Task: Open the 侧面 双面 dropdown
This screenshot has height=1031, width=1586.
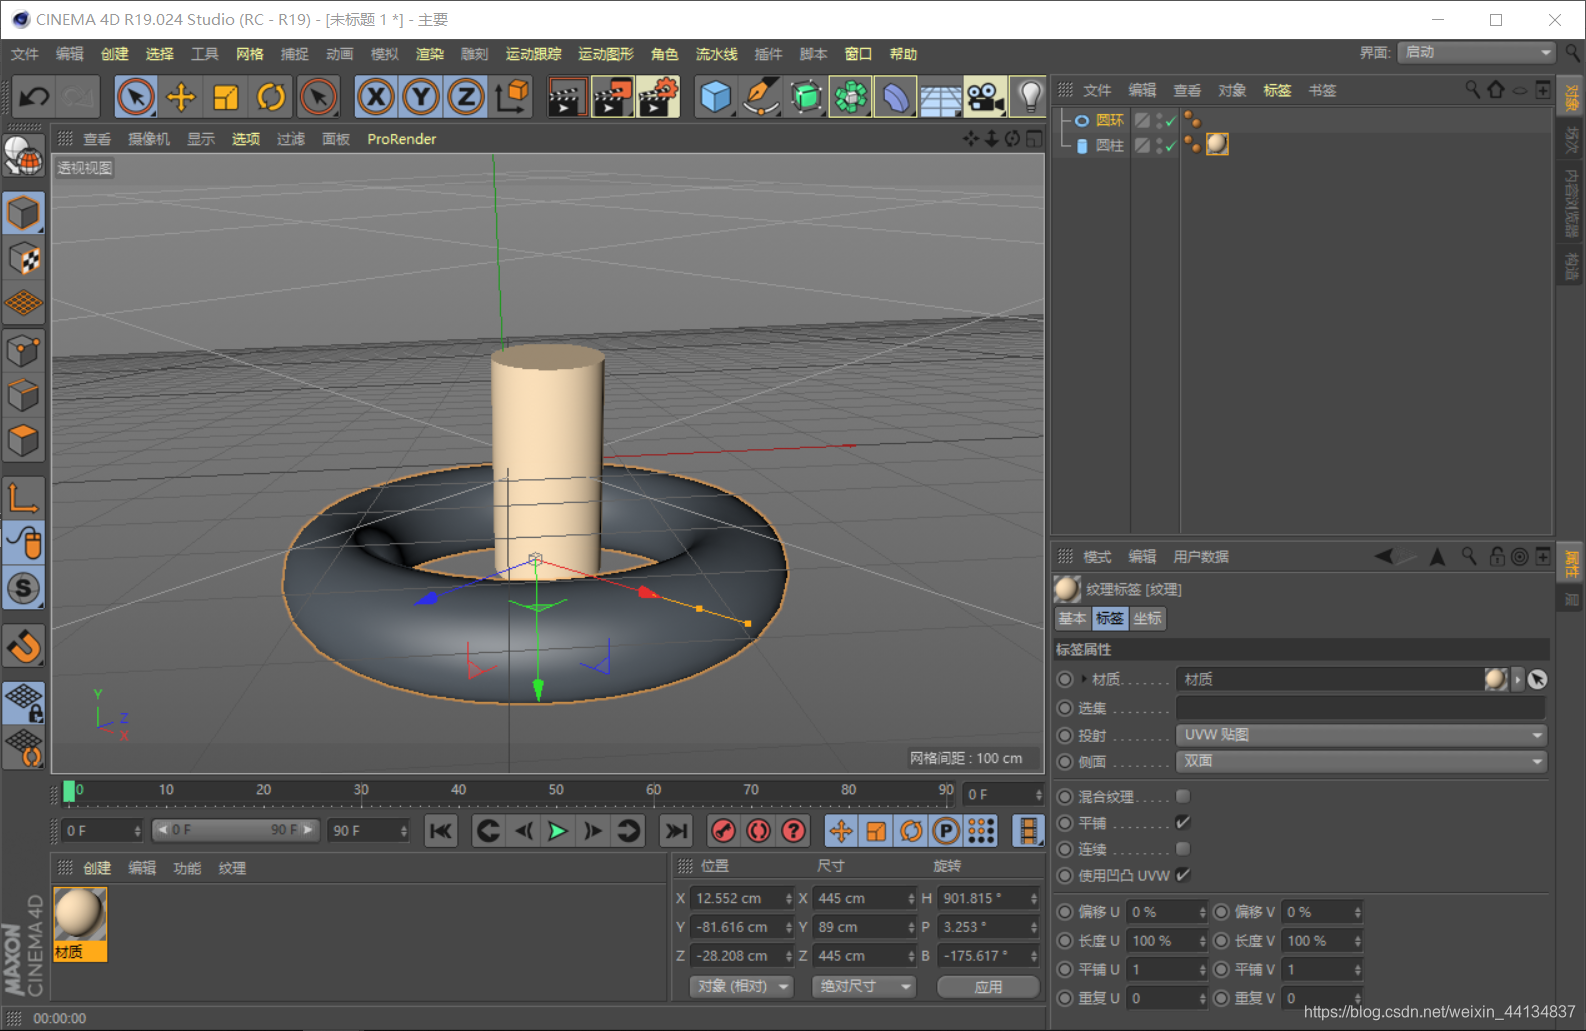Action: click(1361, 761)
